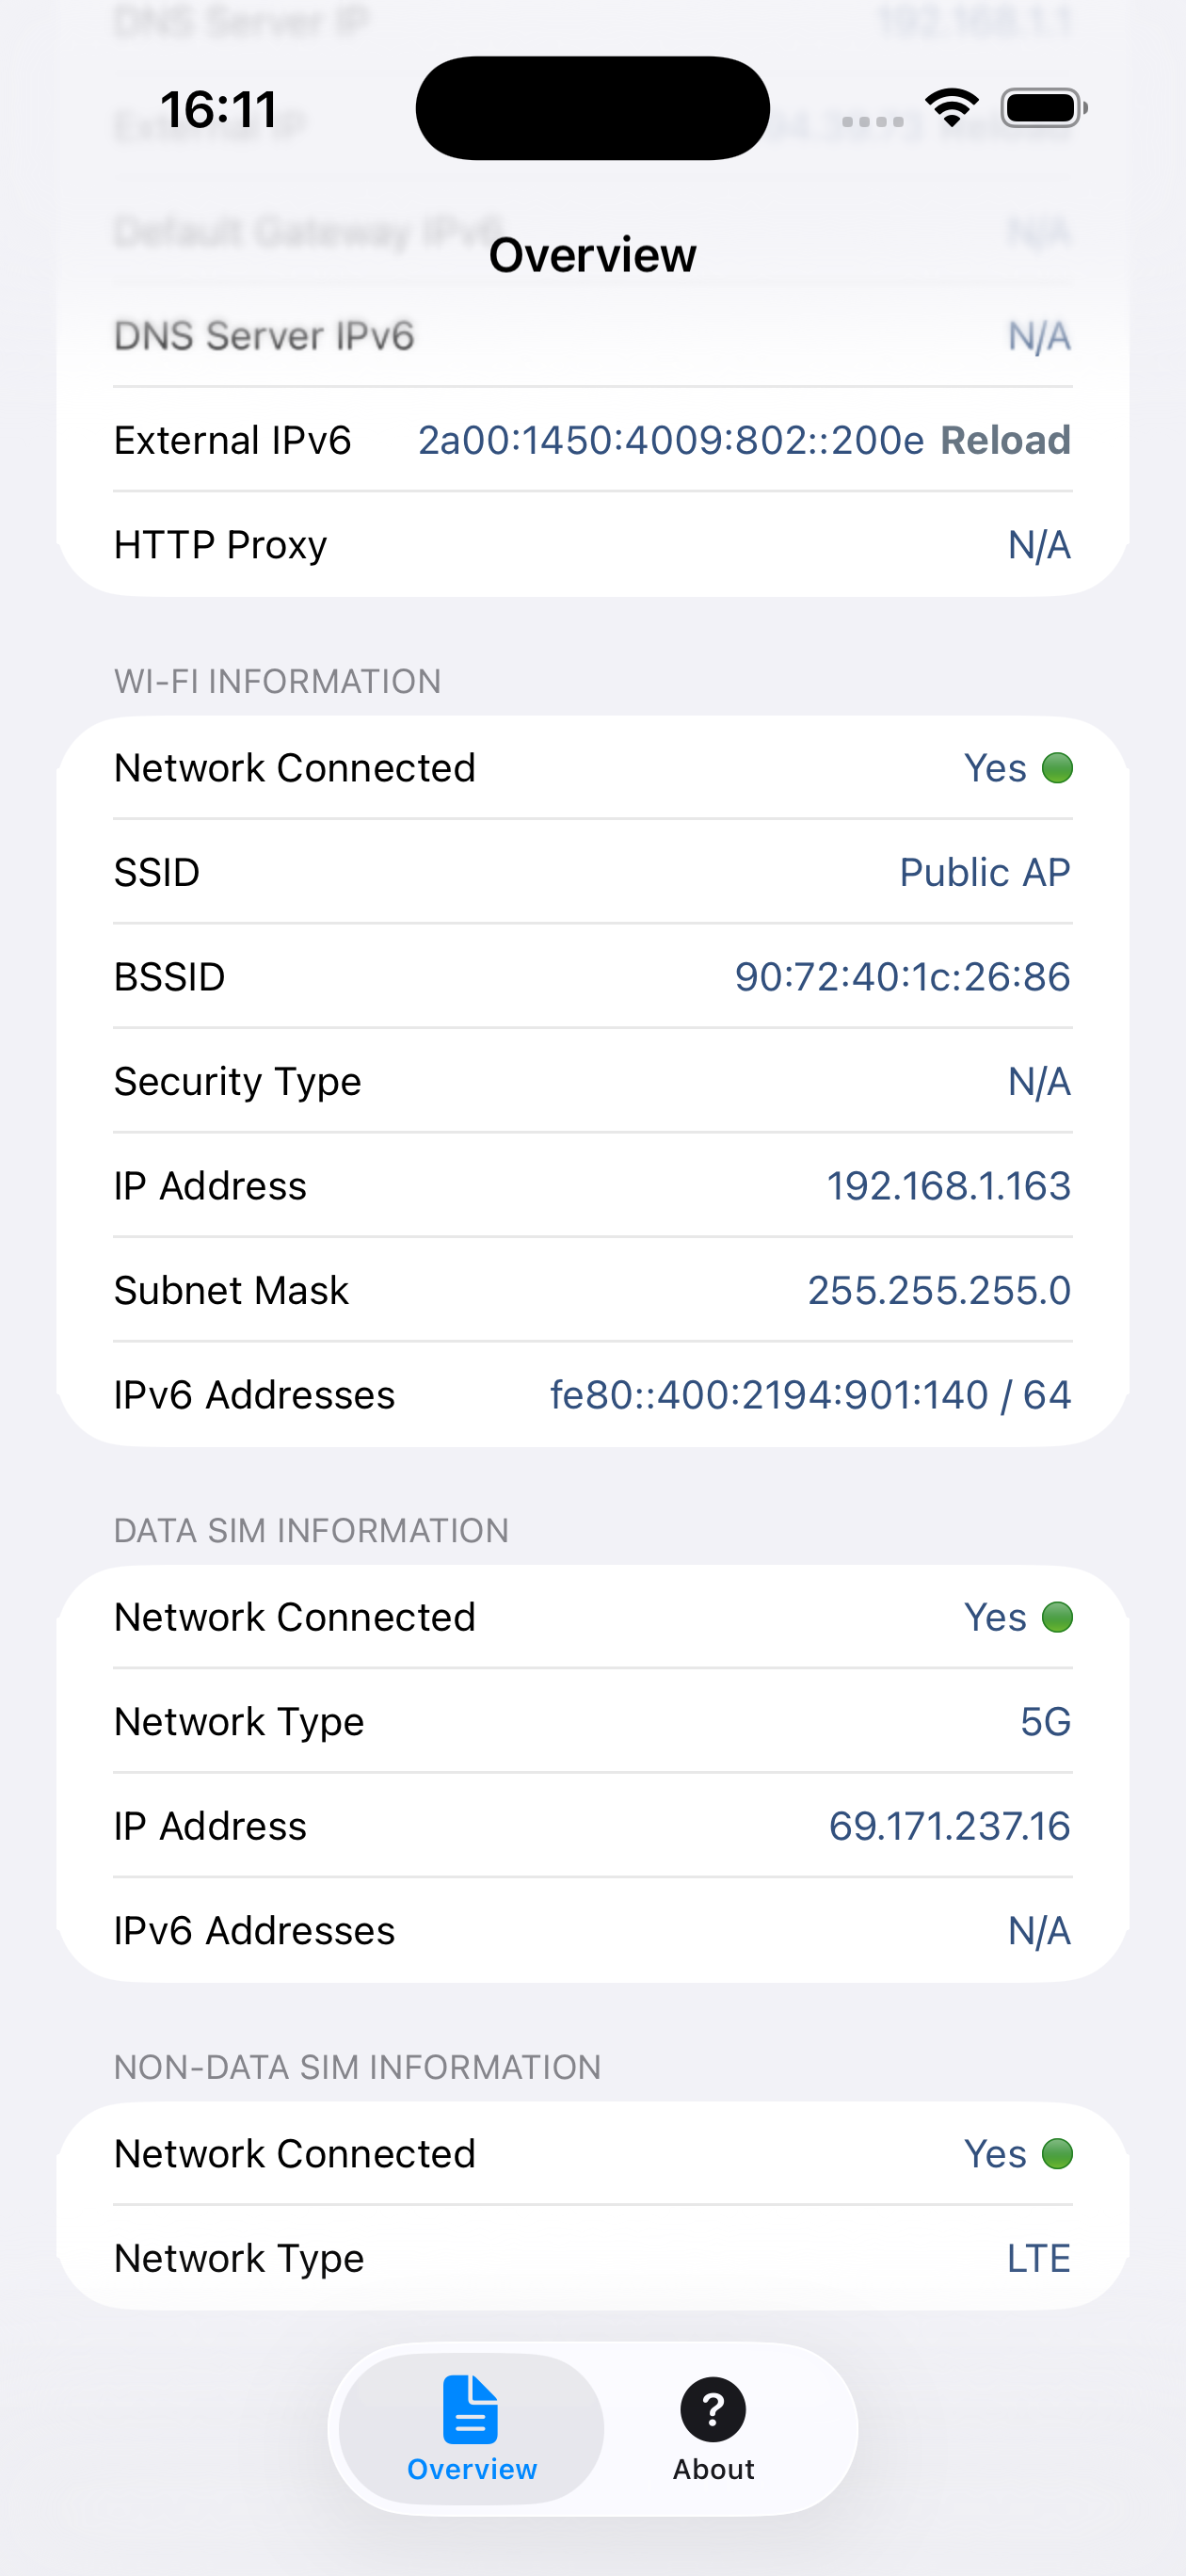This screenshot has height=2576, width=1186.
Task: Tap the cellular signal dots indicator
Action: coord(872,122)
